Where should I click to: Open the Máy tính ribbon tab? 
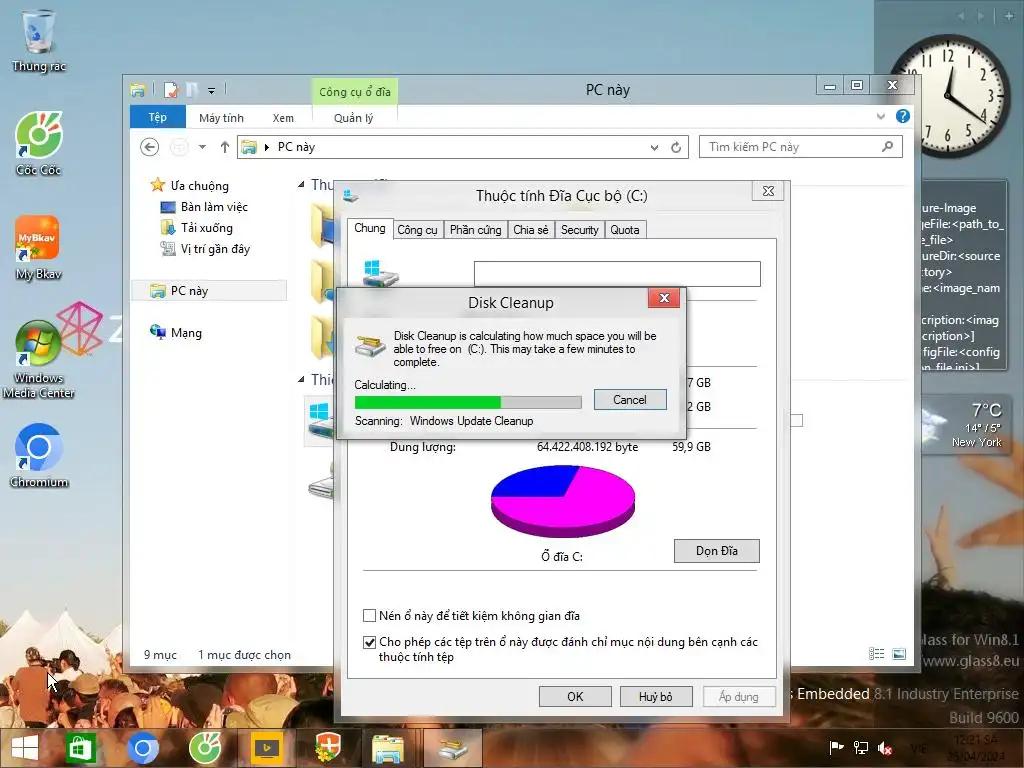pos(221,118)
